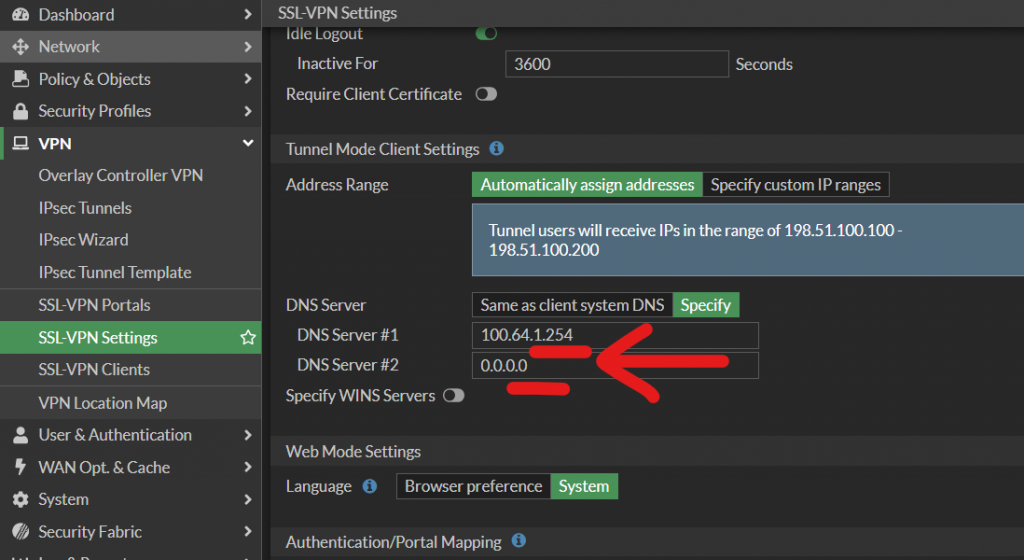Image resolution: width=1024 pixels, height=560 pixels.
Task: Toggle the Idle Logout switch
Action: click(486, 33)
